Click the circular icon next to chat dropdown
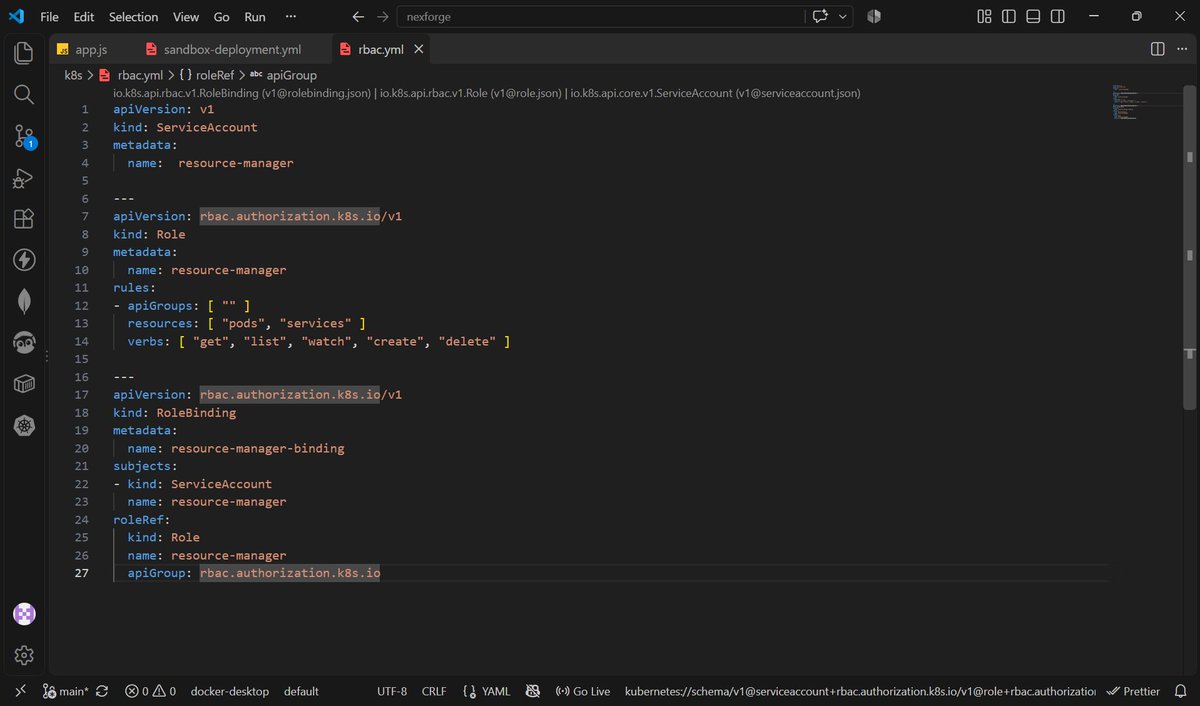The image size is (1200, 706). pos(873,17)
